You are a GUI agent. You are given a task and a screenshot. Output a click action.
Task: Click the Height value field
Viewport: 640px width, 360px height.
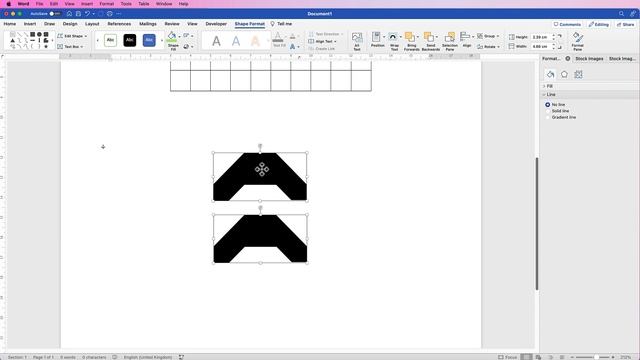click(540, 37)
